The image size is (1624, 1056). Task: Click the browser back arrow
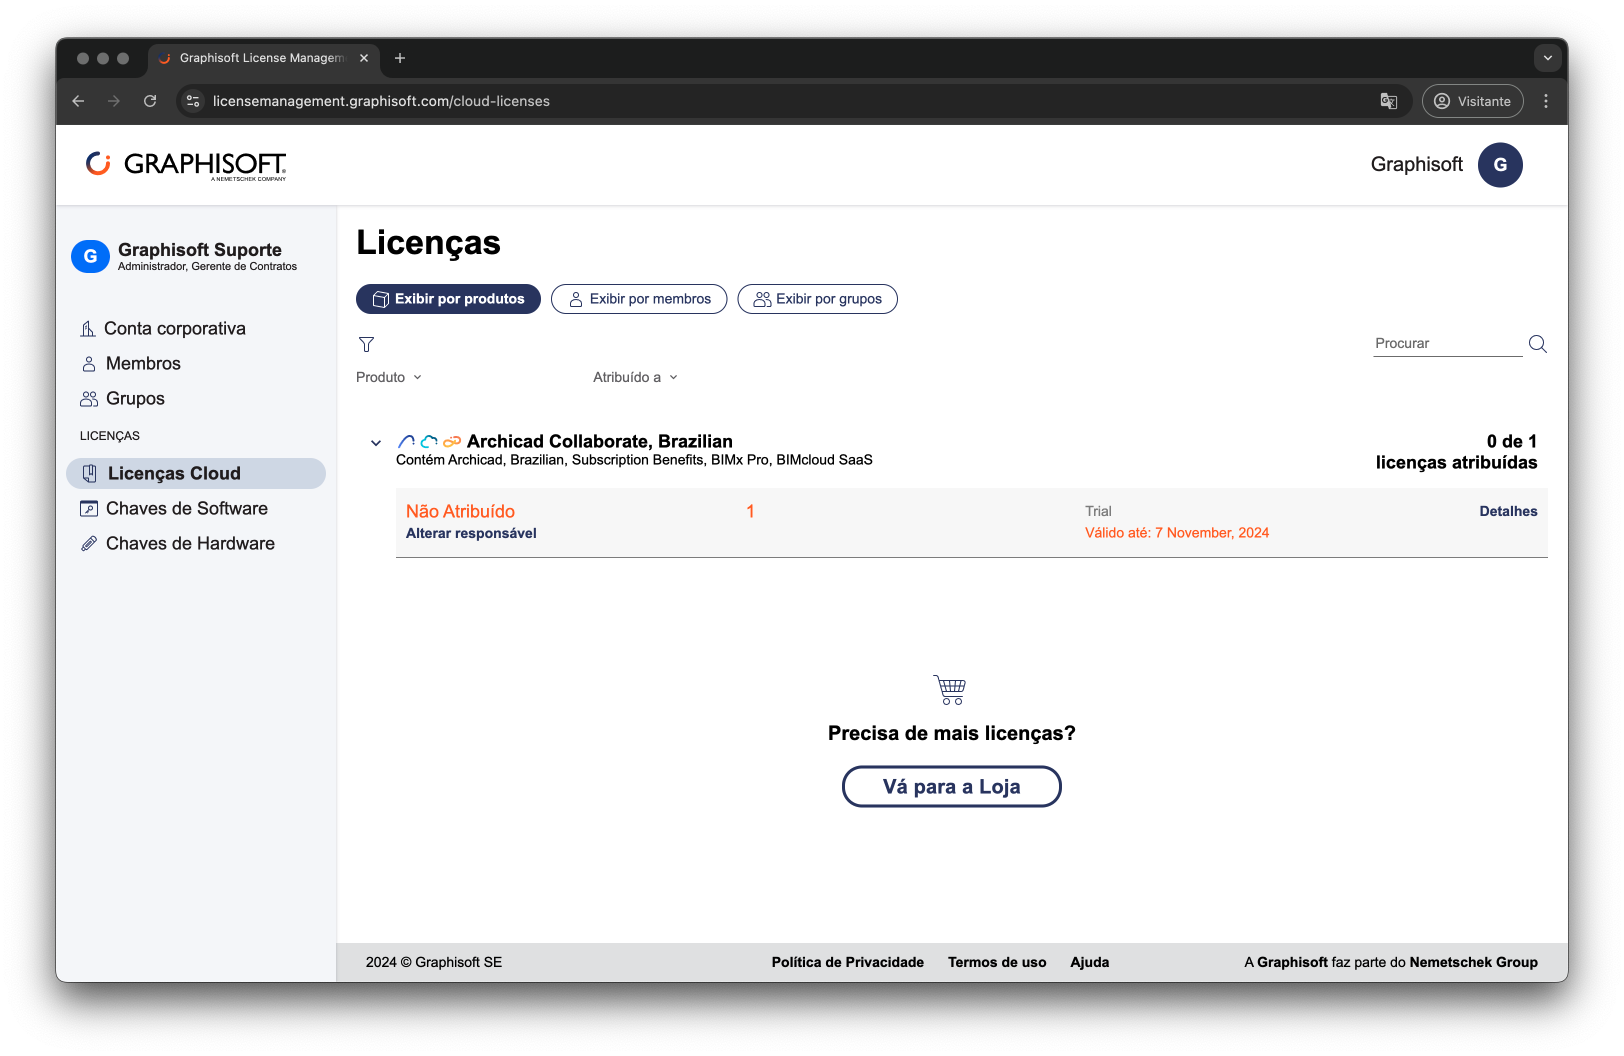coord(78,101)
